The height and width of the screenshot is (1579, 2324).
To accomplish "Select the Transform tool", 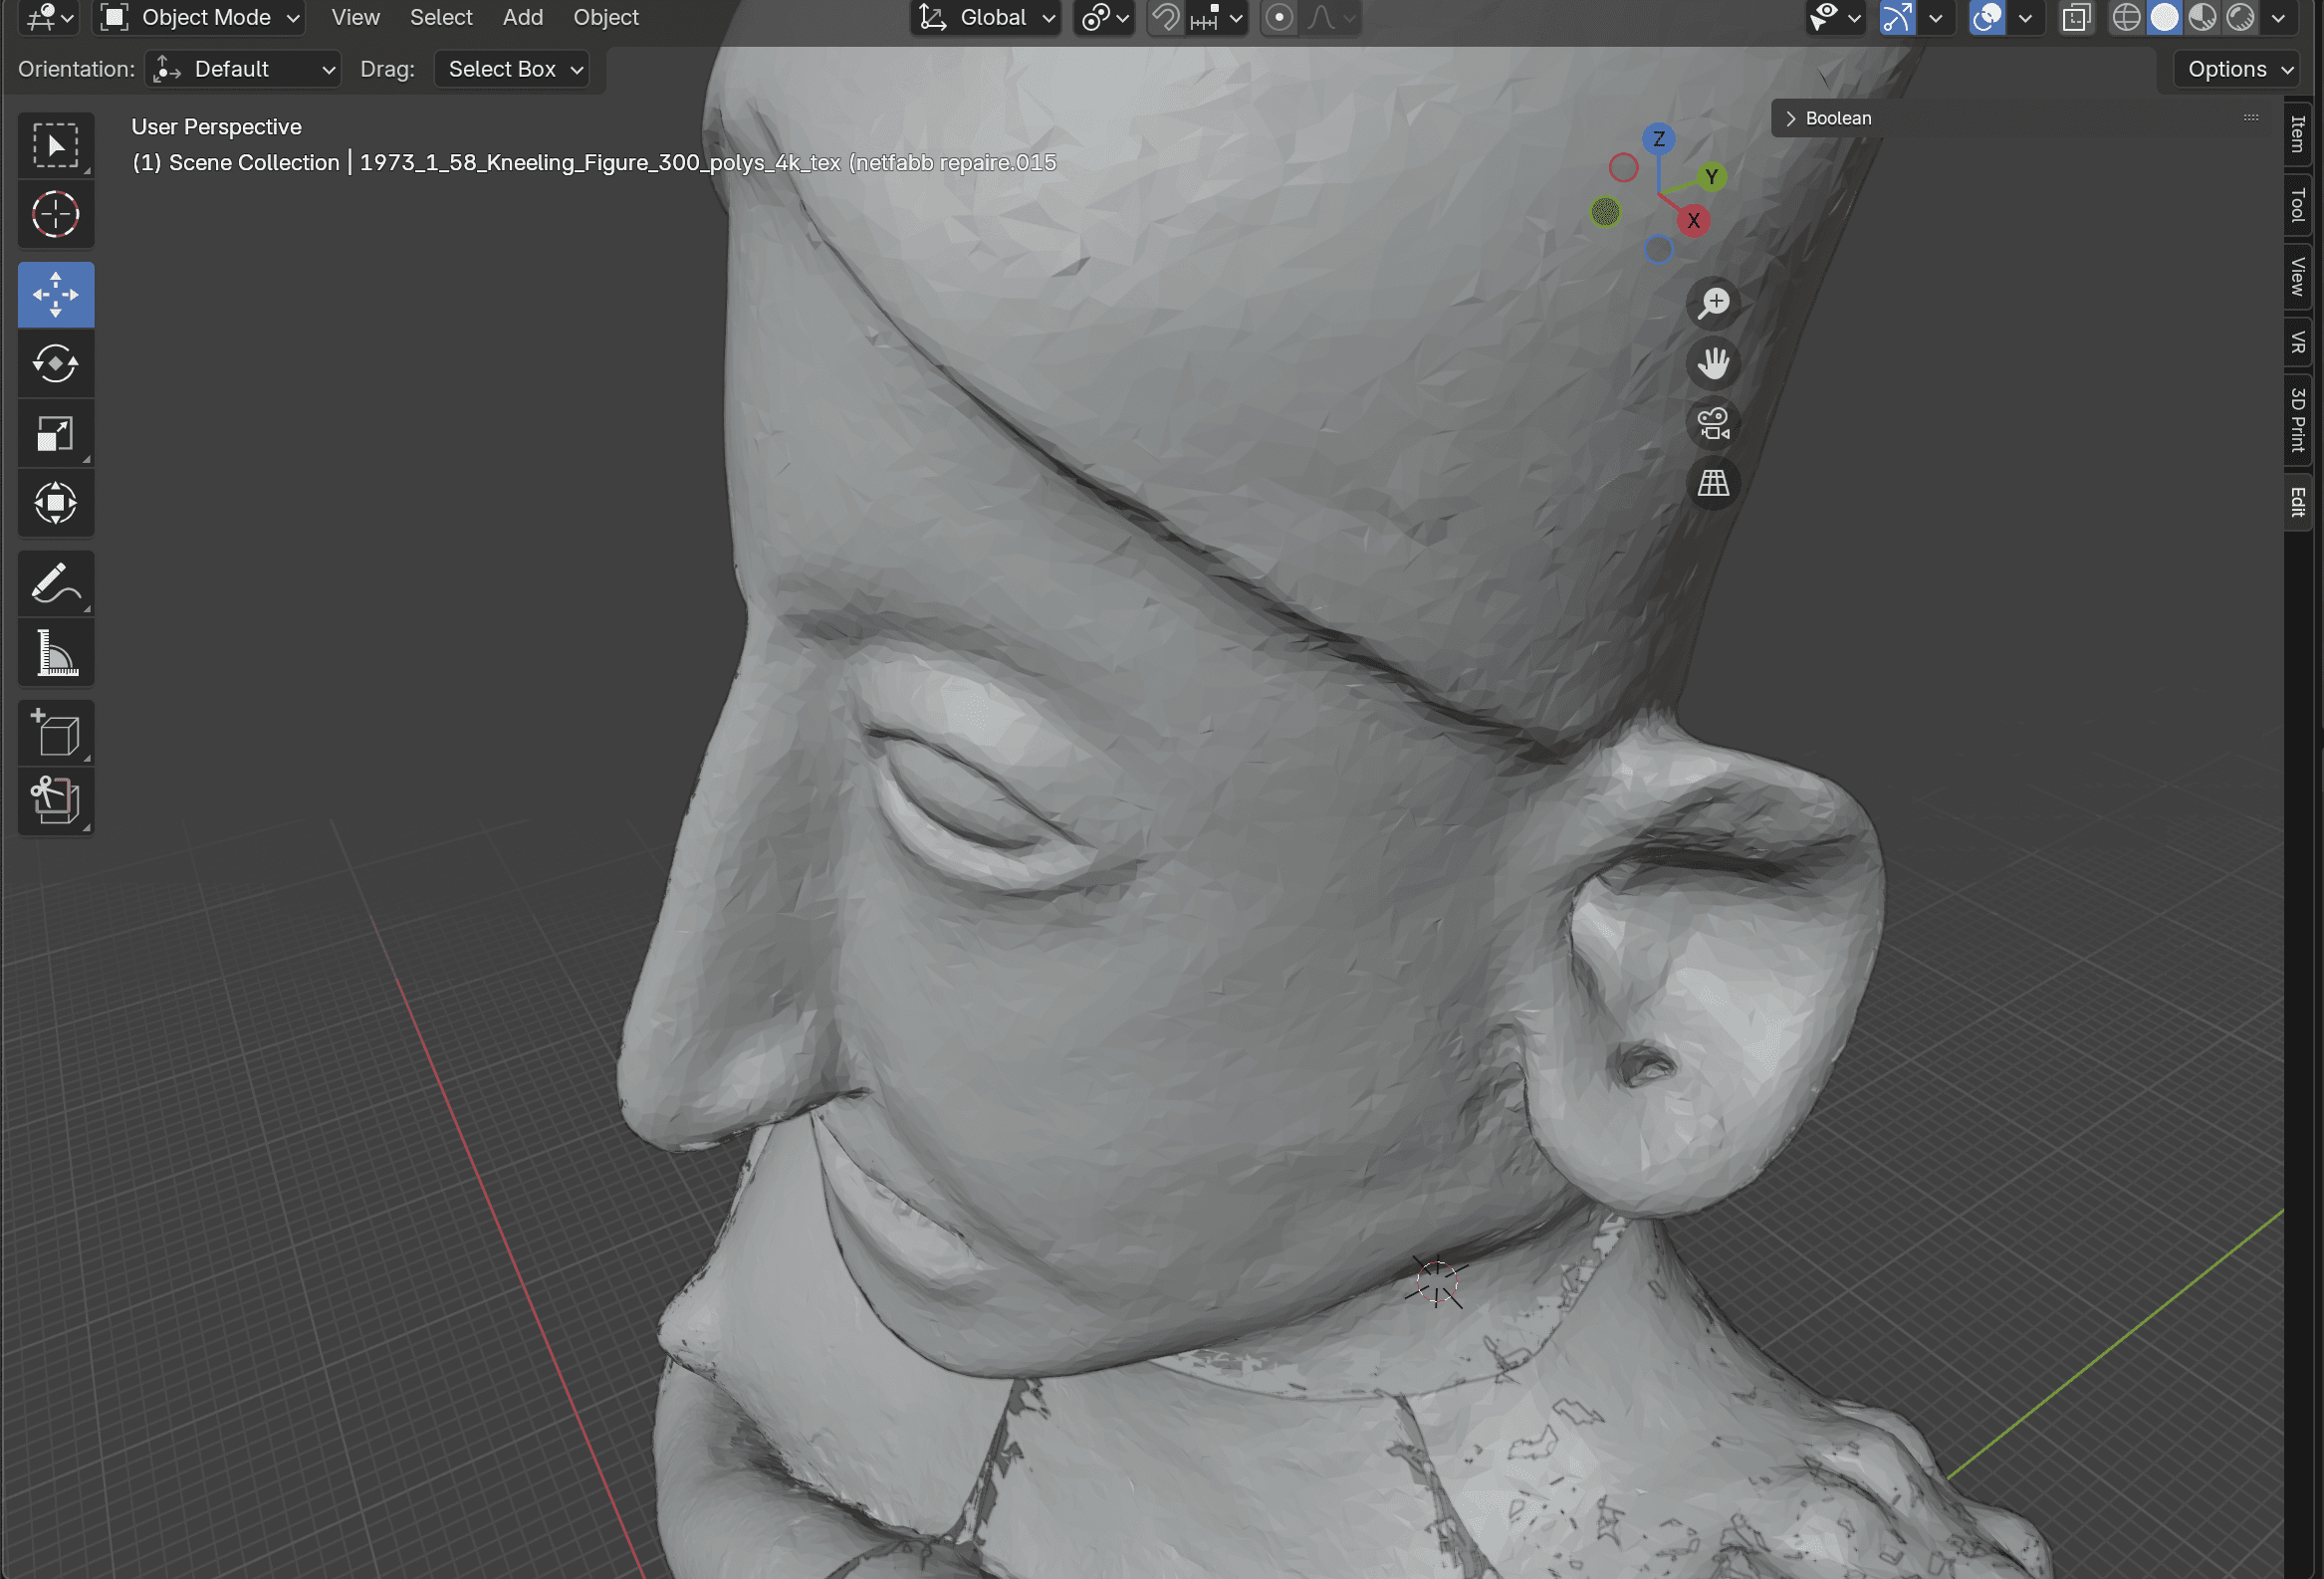I will pos(55,503).
